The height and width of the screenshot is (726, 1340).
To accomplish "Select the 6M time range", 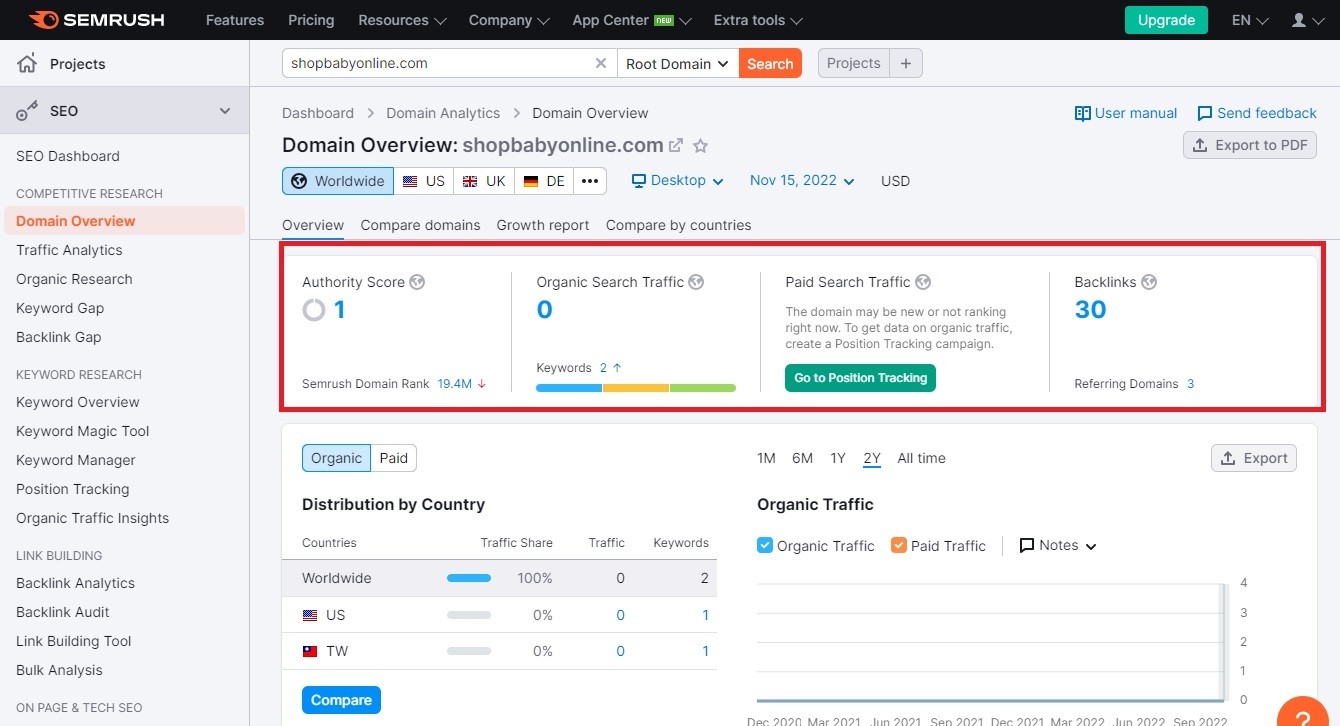I will [802, 458].
